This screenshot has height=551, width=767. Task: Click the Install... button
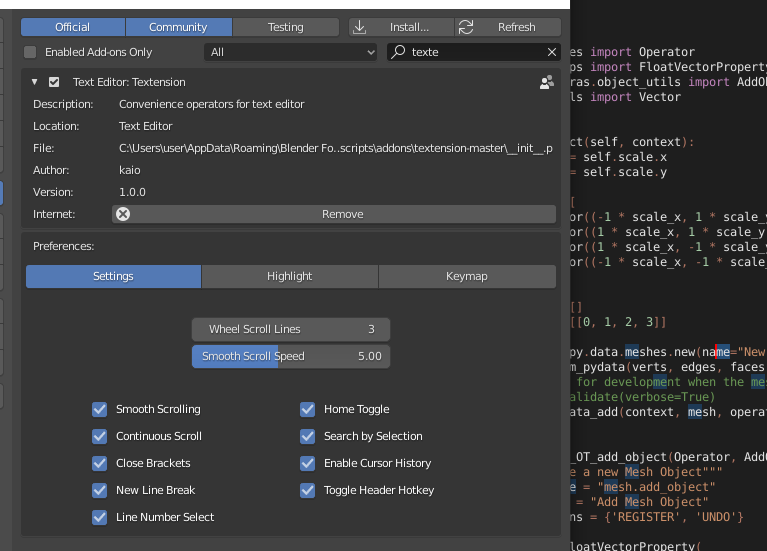pyautogui.click(x=402, y=27)
